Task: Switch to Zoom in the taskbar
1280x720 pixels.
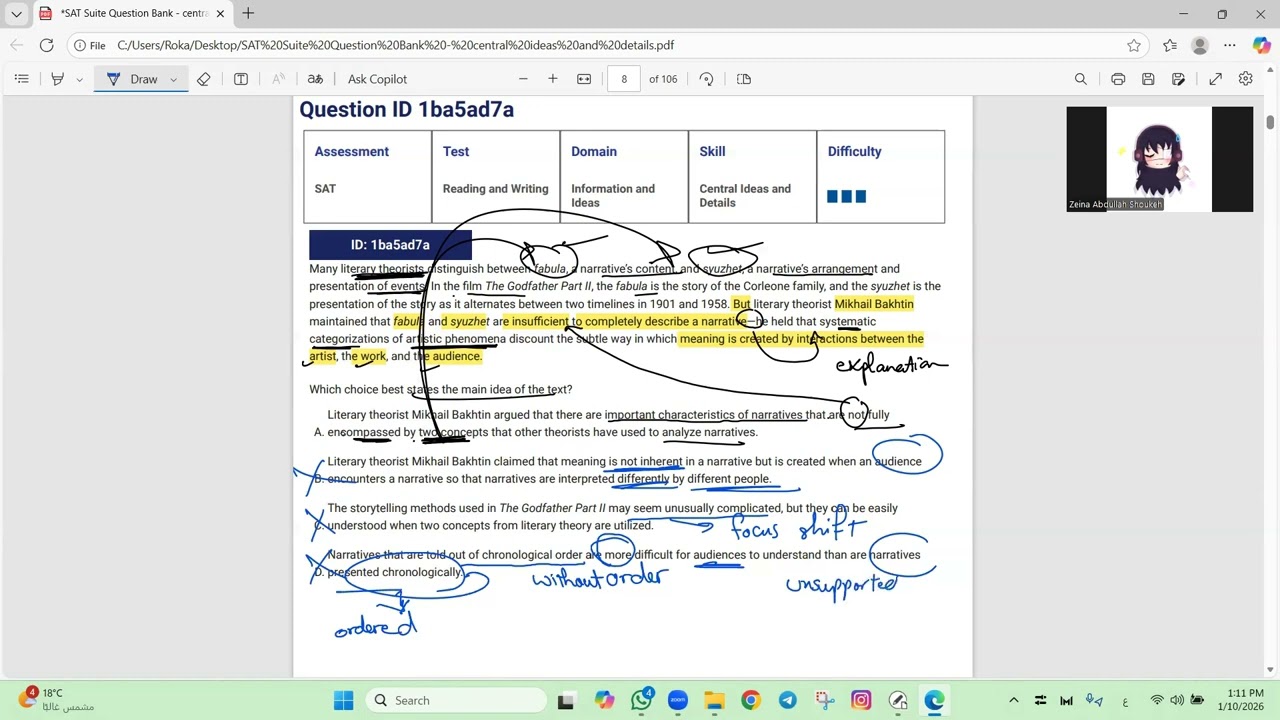Action: [x=678, y=700]
